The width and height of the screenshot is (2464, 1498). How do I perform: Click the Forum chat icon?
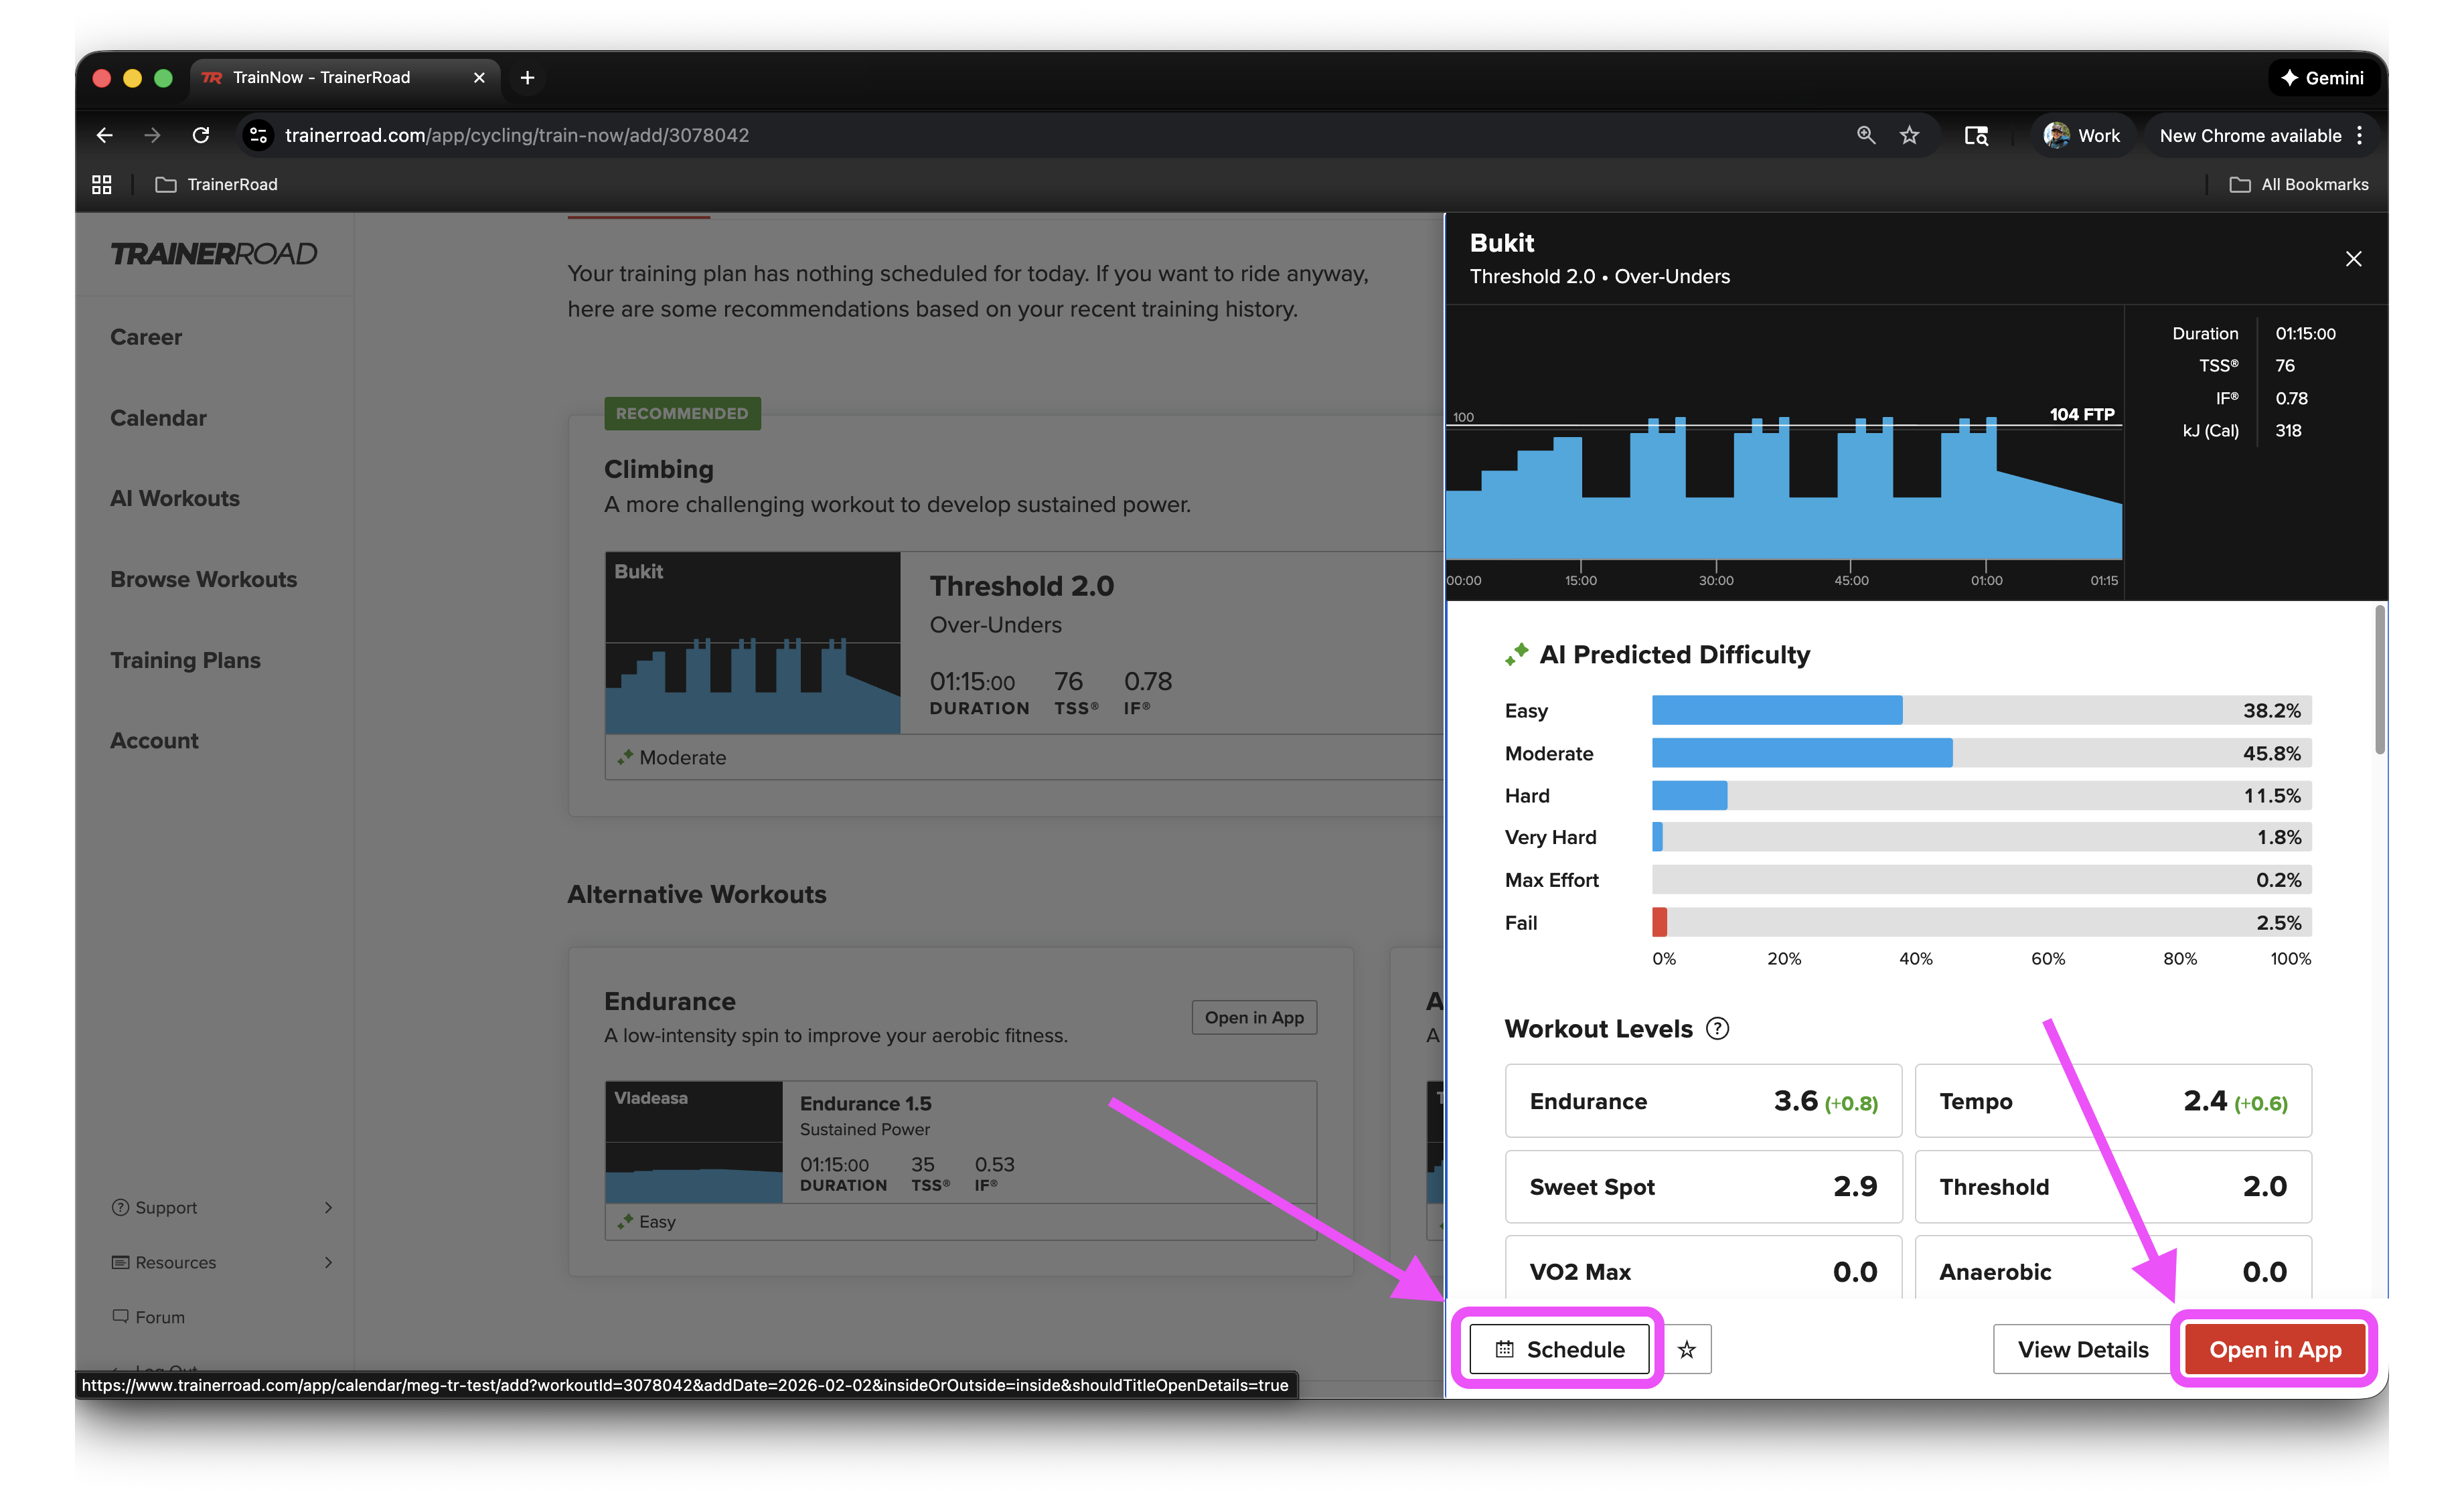120,1316
